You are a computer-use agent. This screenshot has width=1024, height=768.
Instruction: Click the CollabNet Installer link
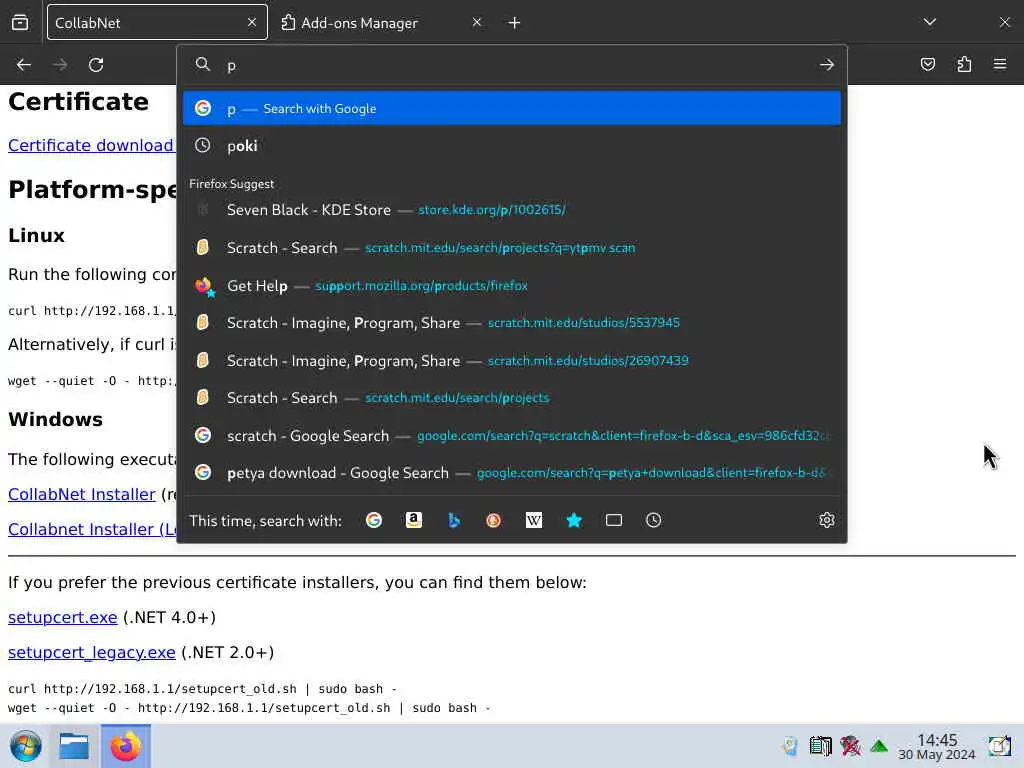[x=82, y=494]
